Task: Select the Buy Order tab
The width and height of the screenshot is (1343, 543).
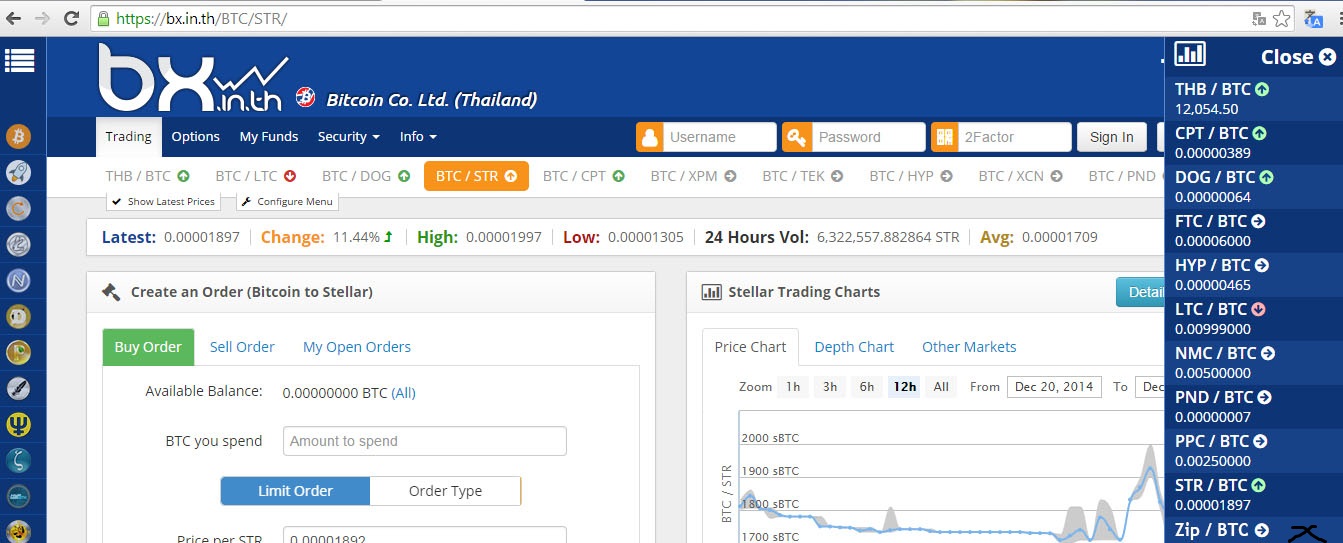Action: [148, 347]
